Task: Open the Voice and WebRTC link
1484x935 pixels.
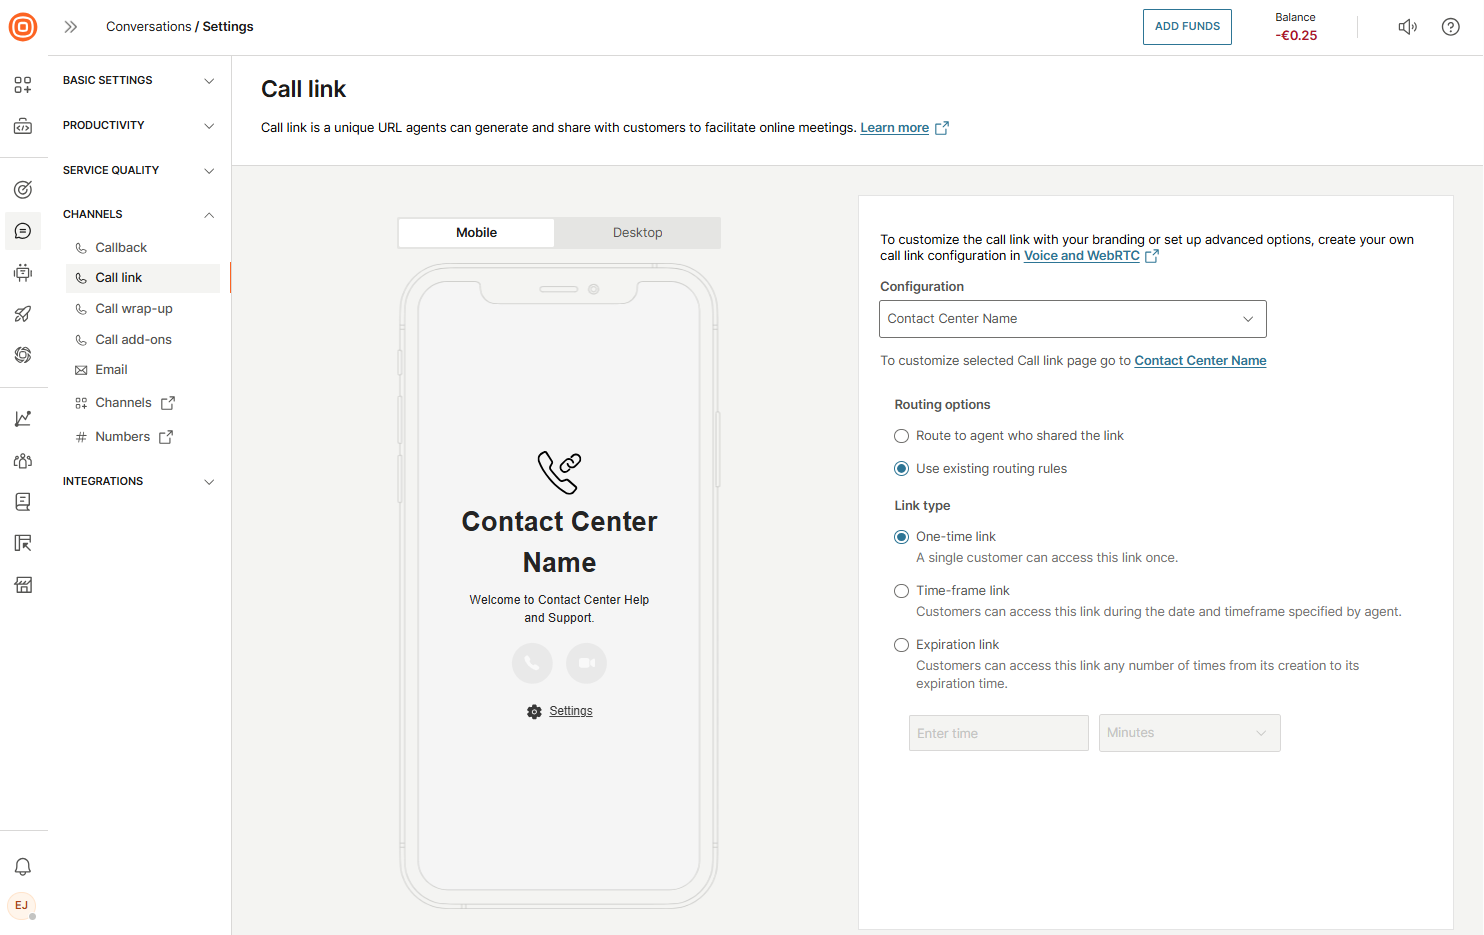Action: click(x=1081, y=256)
